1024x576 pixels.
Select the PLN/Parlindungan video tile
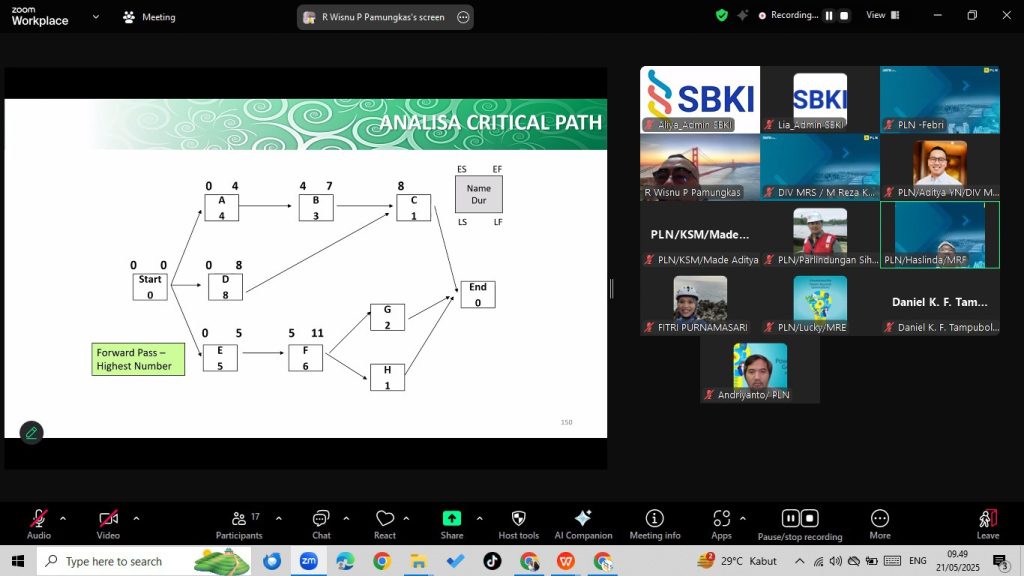coord(820,235)
